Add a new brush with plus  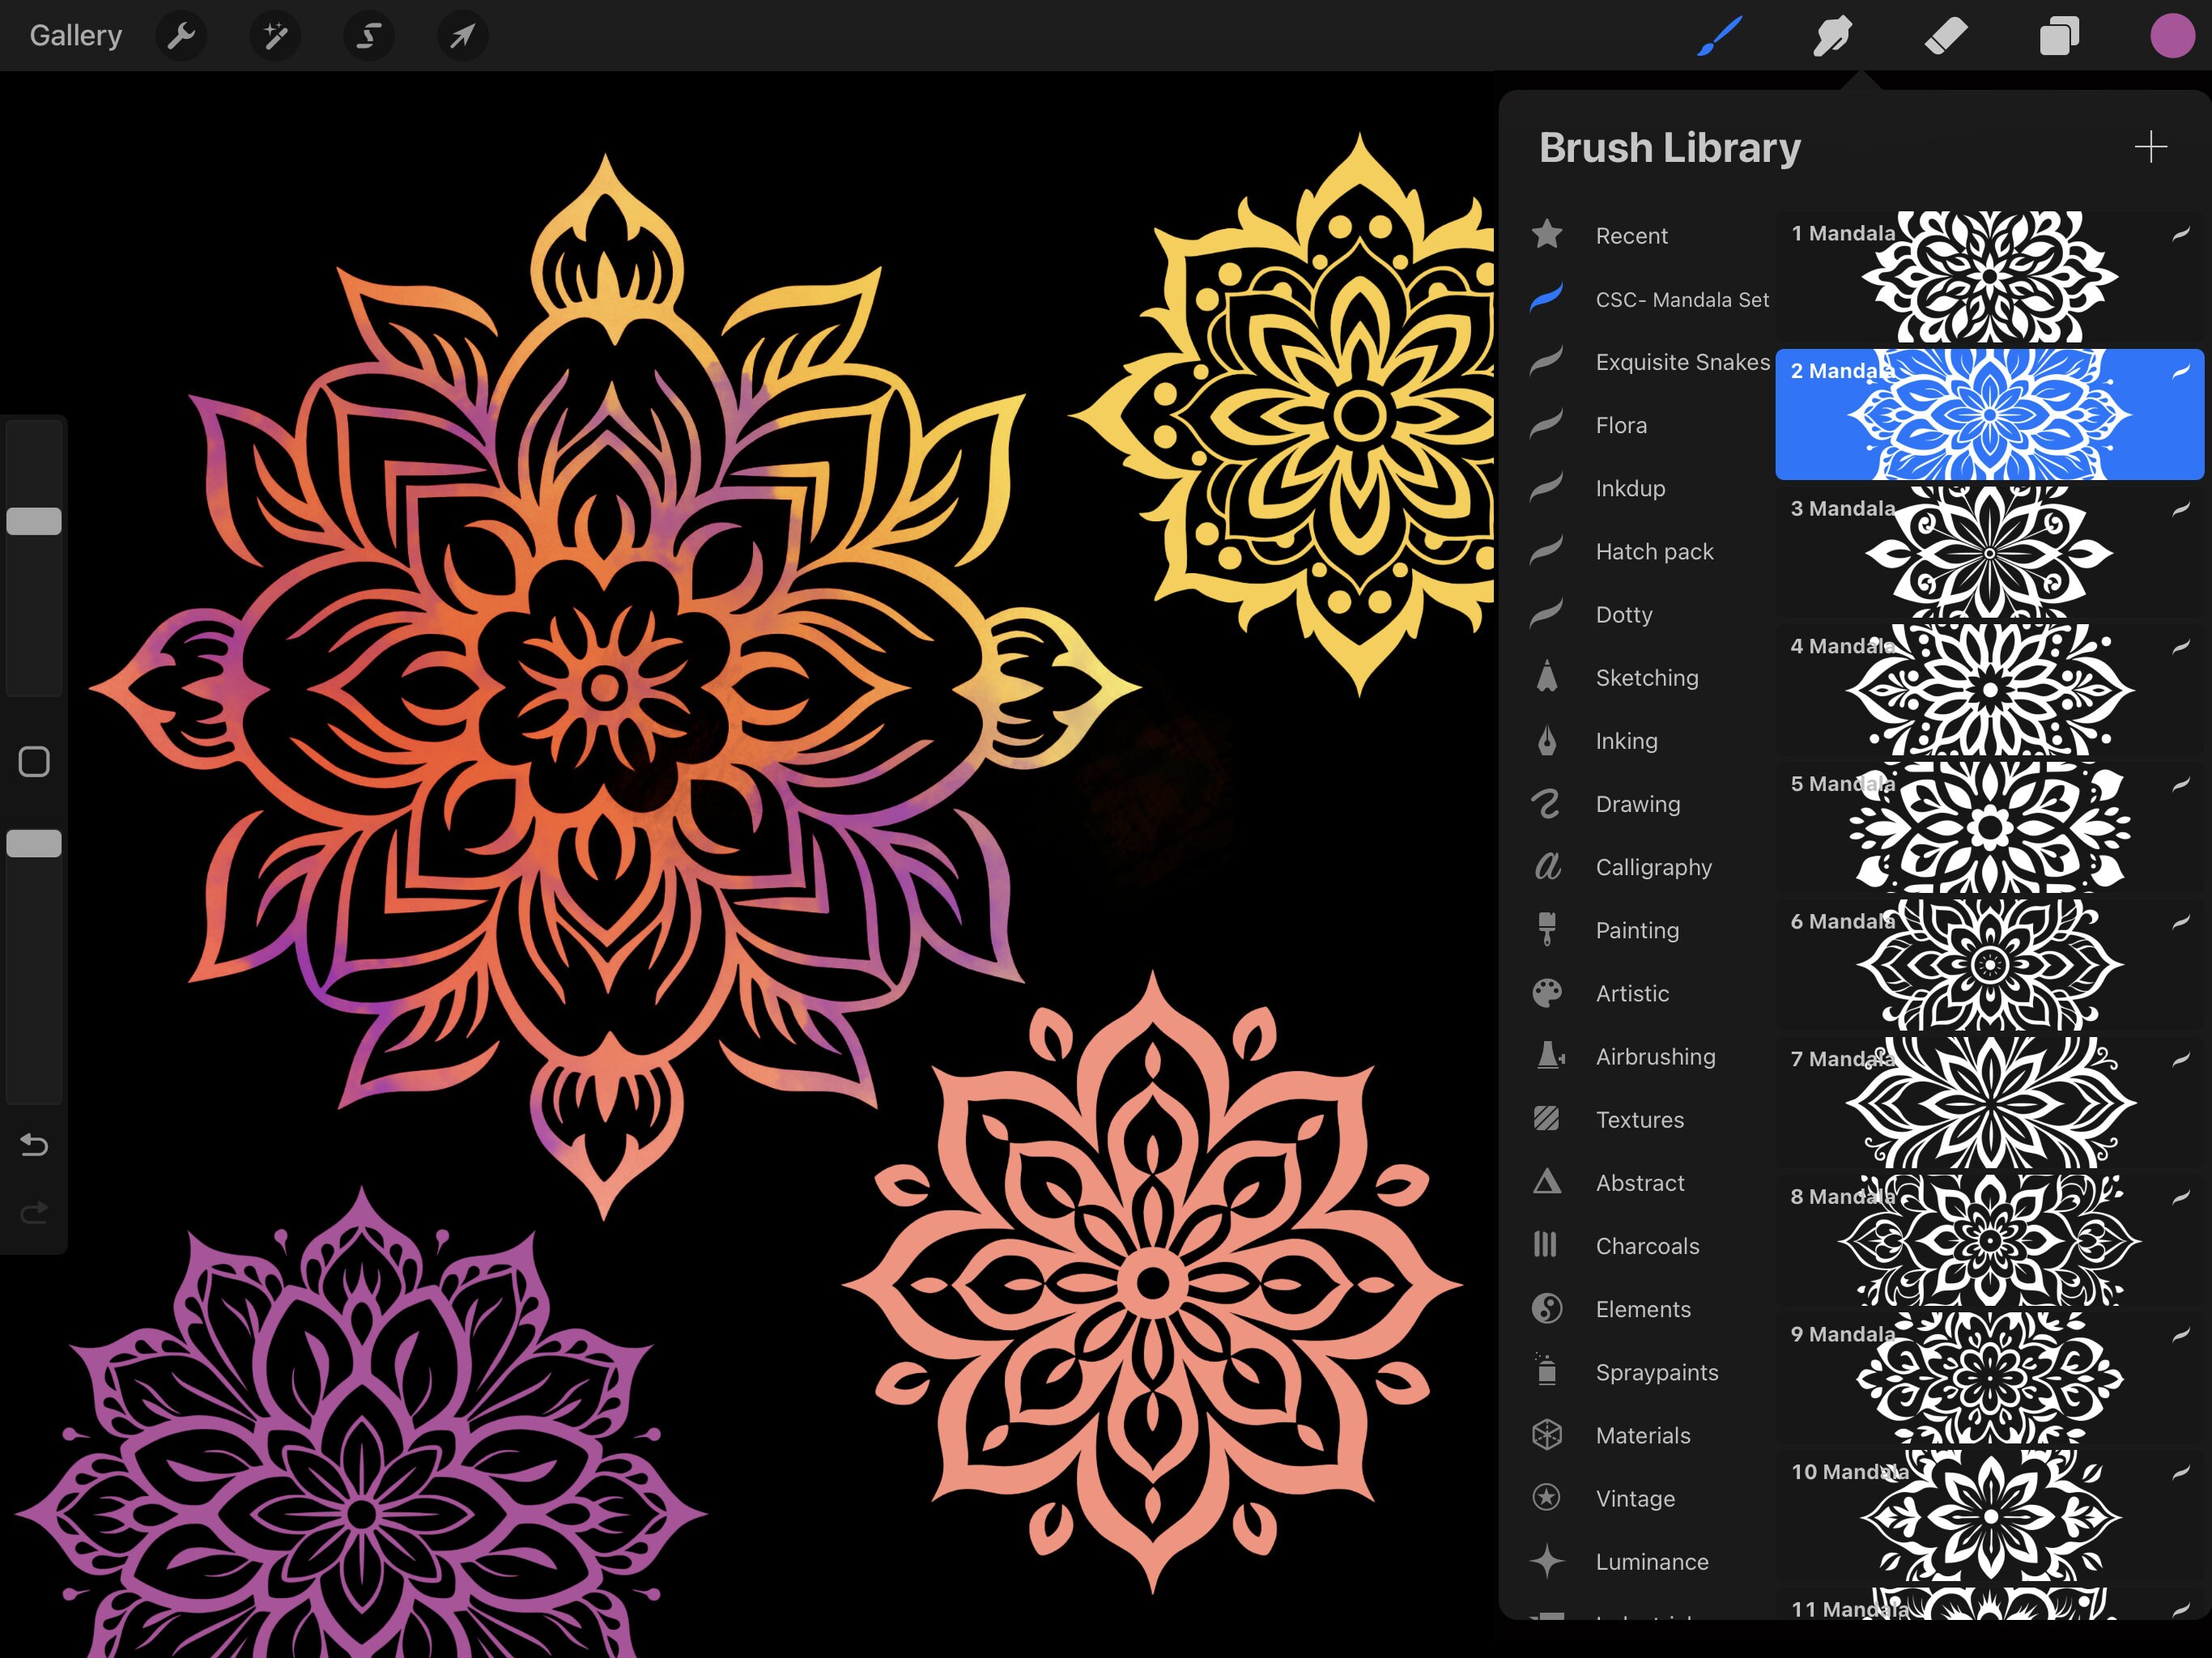point(2150,147)
